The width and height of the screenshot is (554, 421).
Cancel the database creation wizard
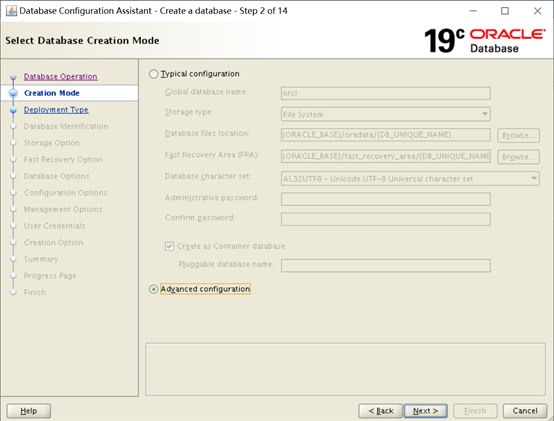525,411
